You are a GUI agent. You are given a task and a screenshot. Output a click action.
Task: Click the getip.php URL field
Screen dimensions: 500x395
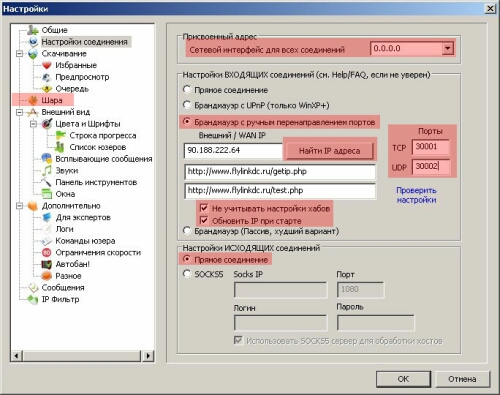pyautogui.click(x=280, y=172)
